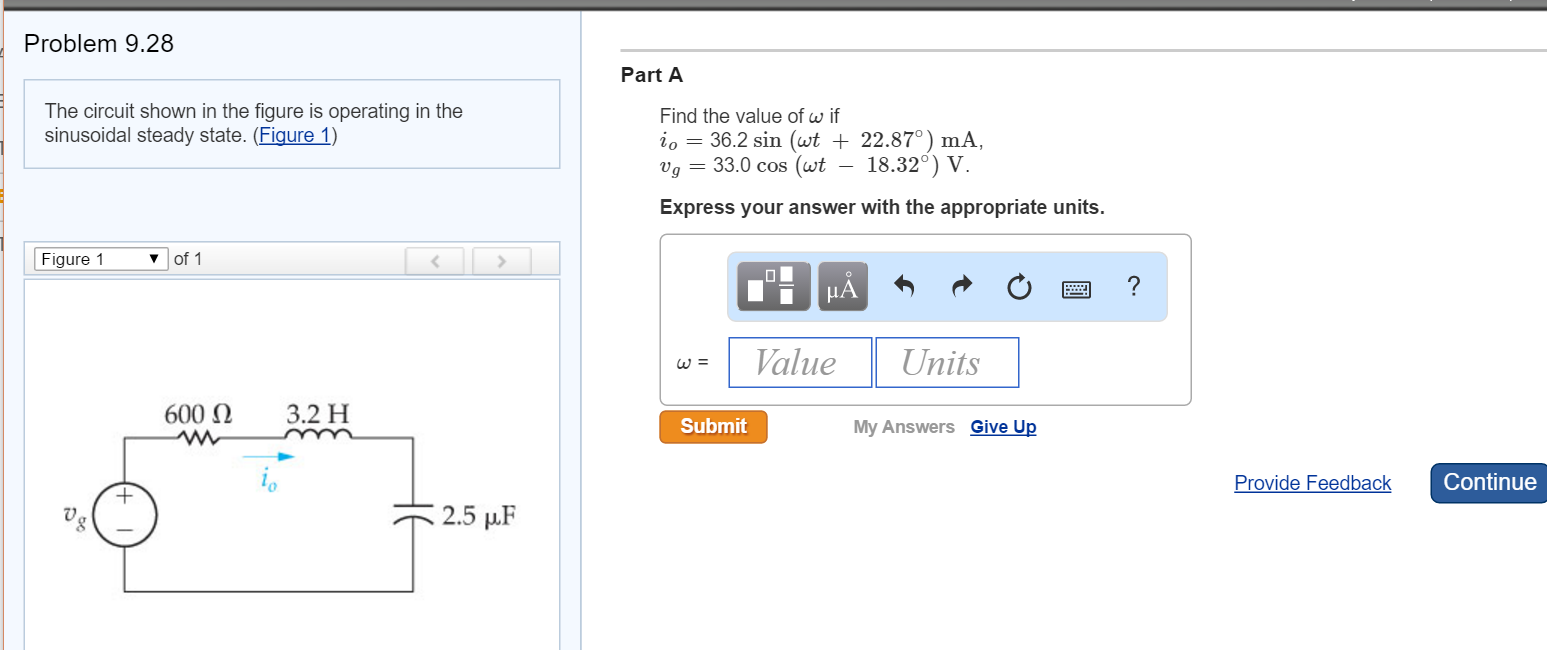Click the Units answer field

[x=947, y=362]
